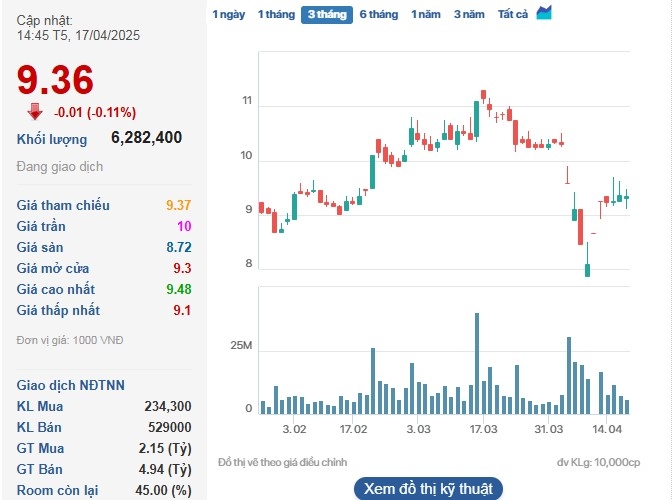Switch to the 1 tháng chart range
The image size is (672, 500).
(276, 14)
